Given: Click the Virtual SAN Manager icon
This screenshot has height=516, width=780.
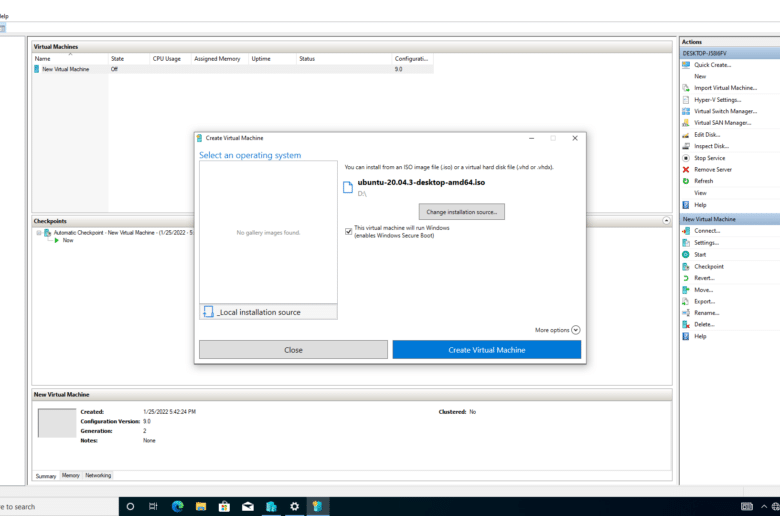Looking at the screenshot, I should point(686,123).
